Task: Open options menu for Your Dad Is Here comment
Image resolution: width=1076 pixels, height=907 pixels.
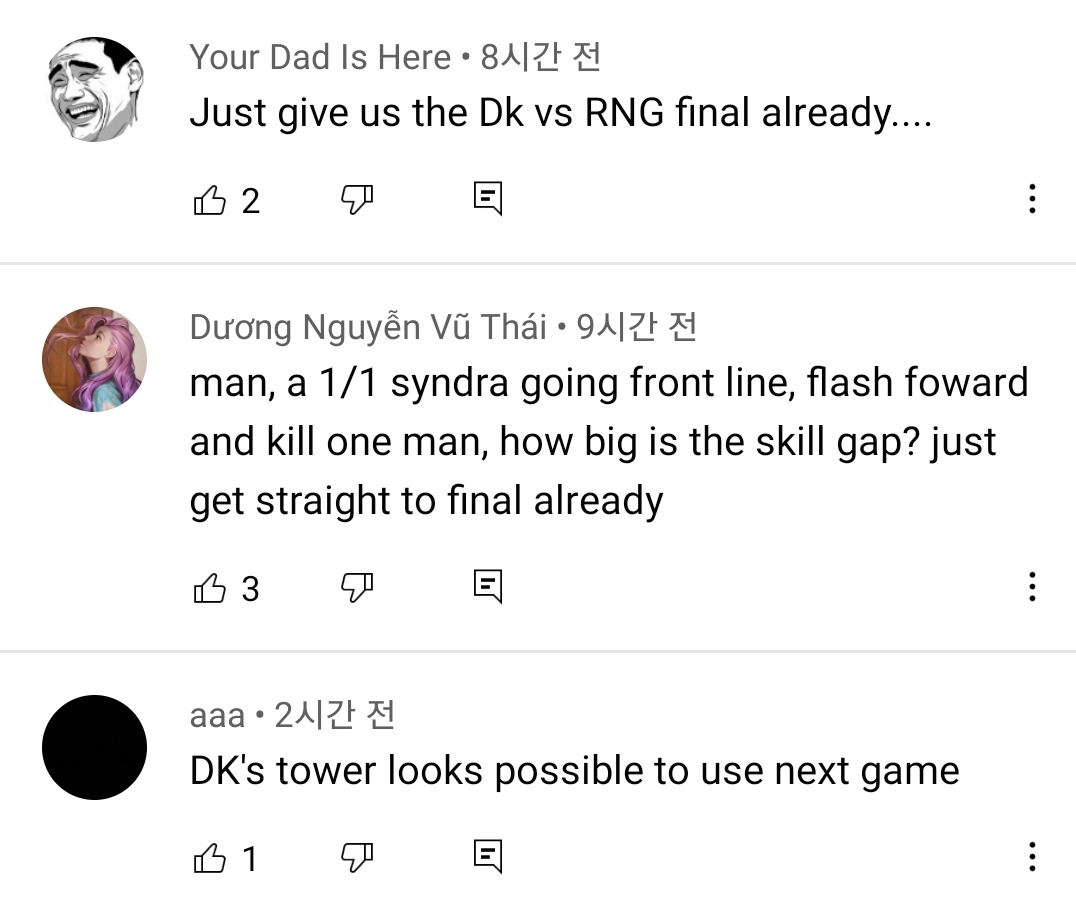Action: (1032, 199)
